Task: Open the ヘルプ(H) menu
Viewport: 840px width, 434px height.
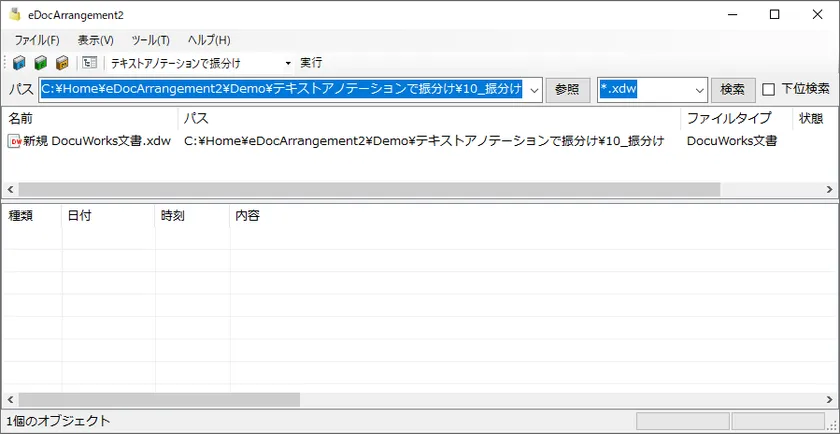Action: coord(209,40)
